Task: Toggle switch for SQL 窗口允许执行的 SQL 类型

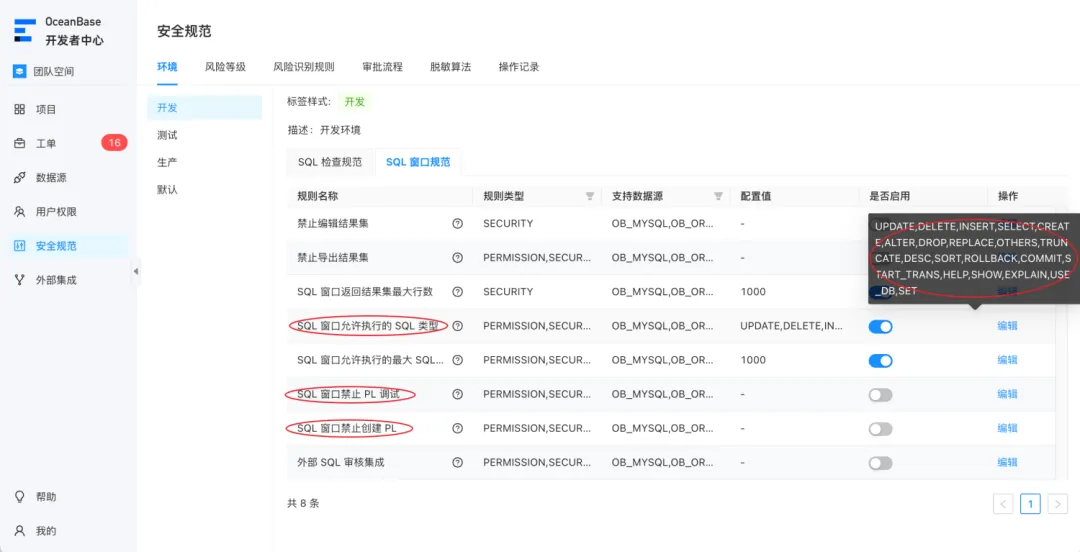Action: (x=880, y=327)
